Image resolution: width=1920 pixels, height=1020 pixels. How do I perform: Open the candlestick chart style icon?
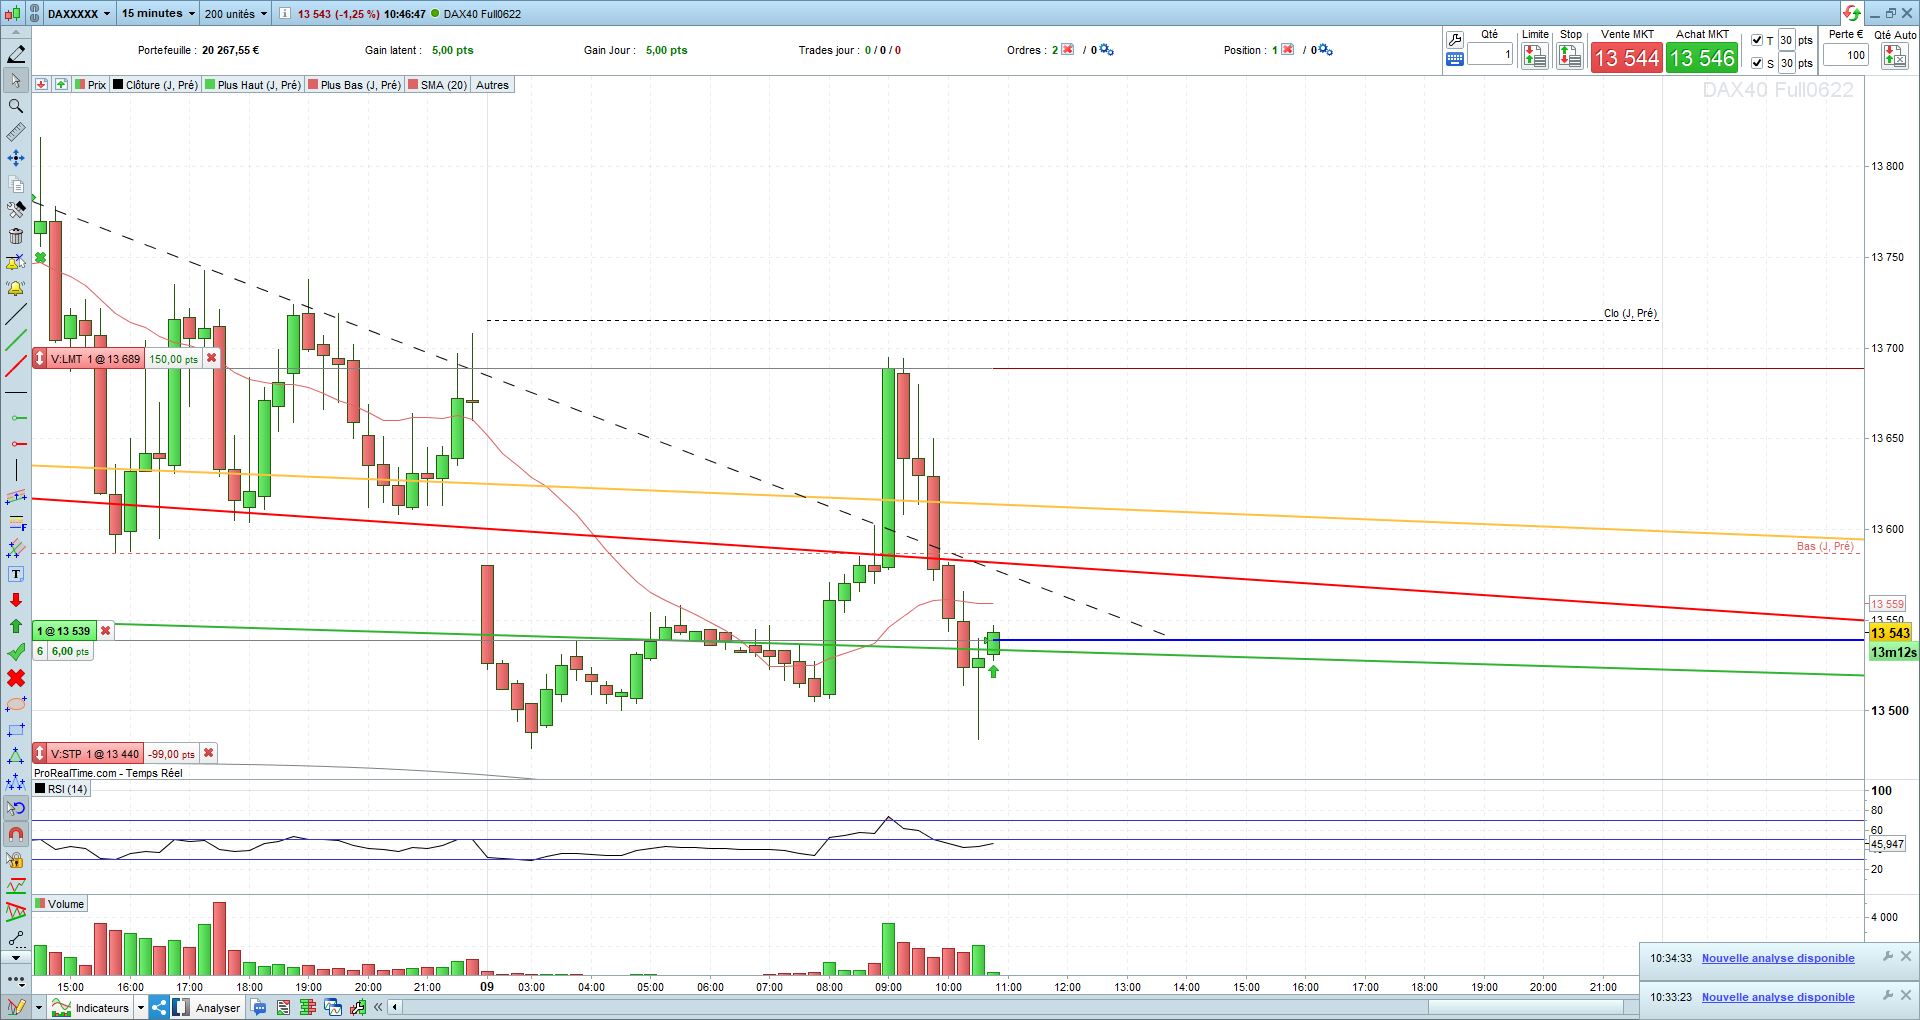coord(13,14)
